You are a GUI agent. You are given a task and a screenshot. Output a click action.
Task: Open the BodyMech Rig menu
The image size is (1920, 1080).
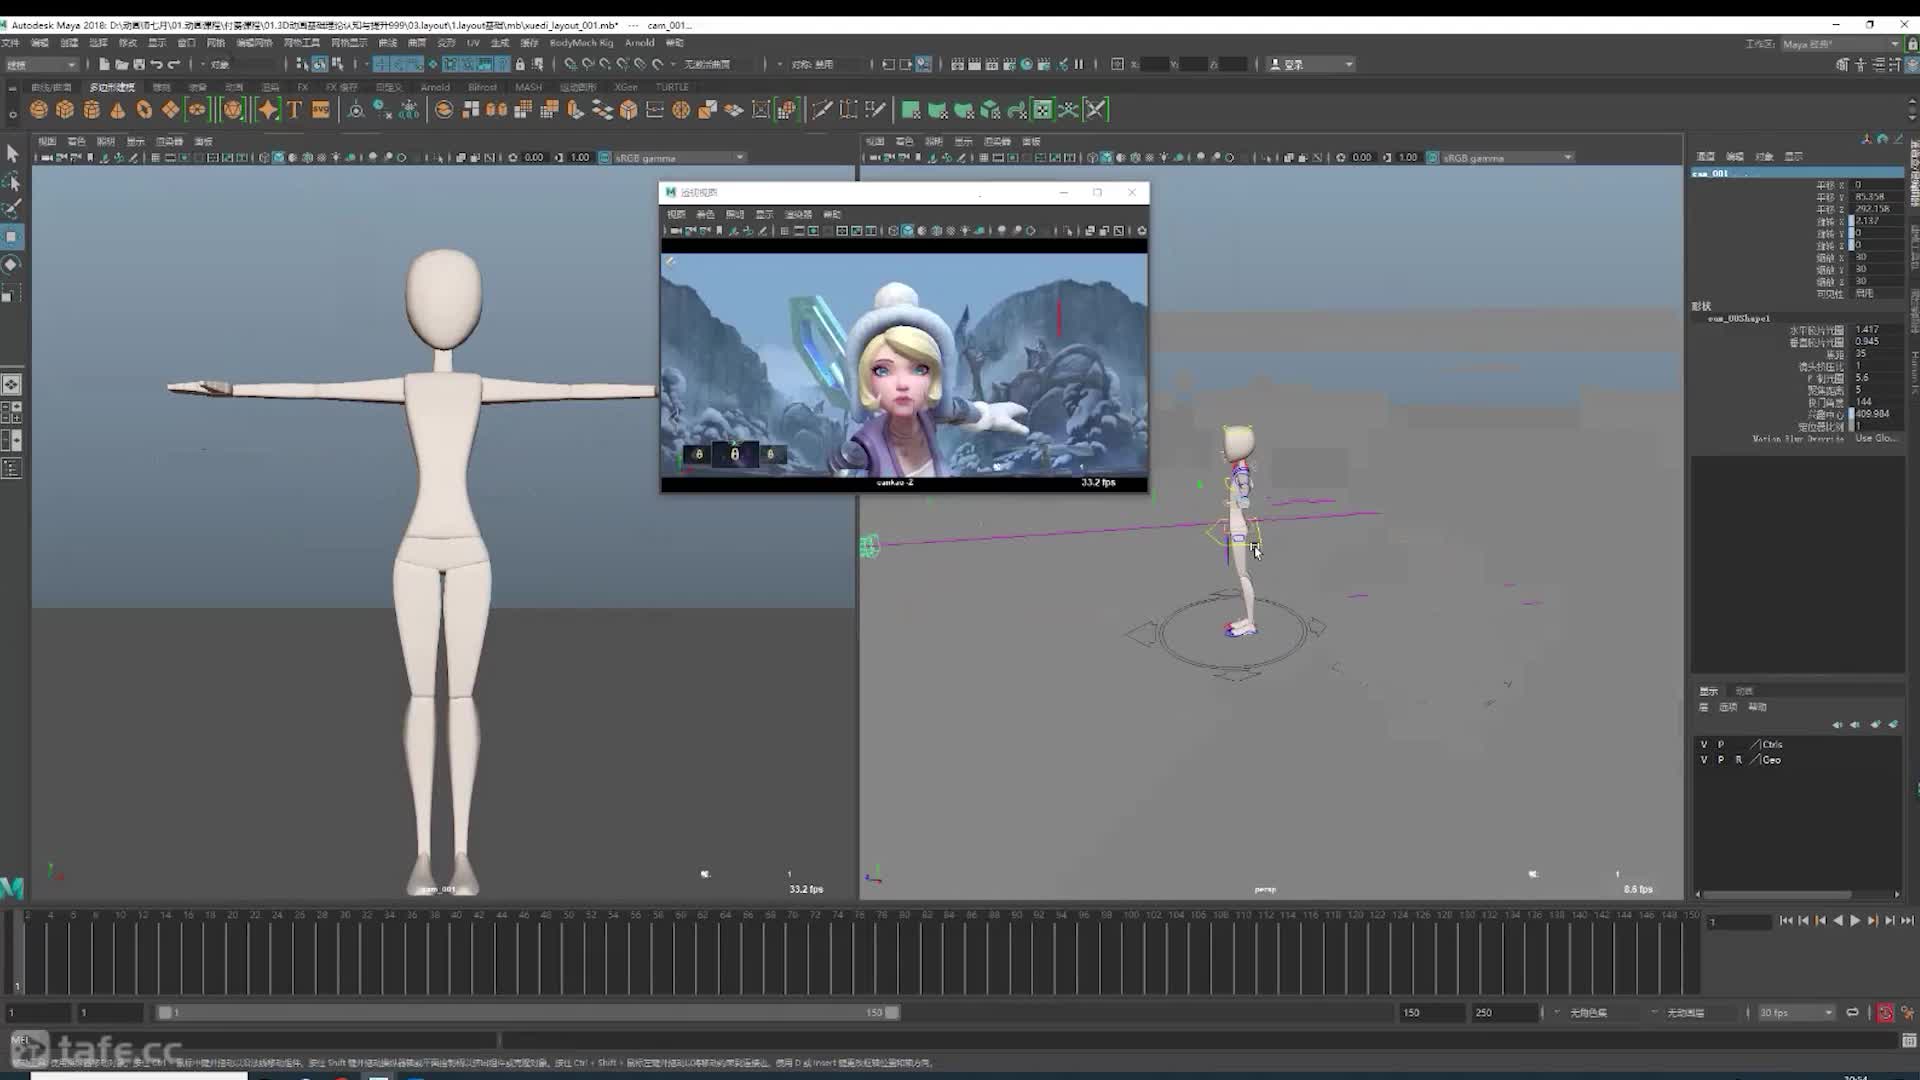581,43
